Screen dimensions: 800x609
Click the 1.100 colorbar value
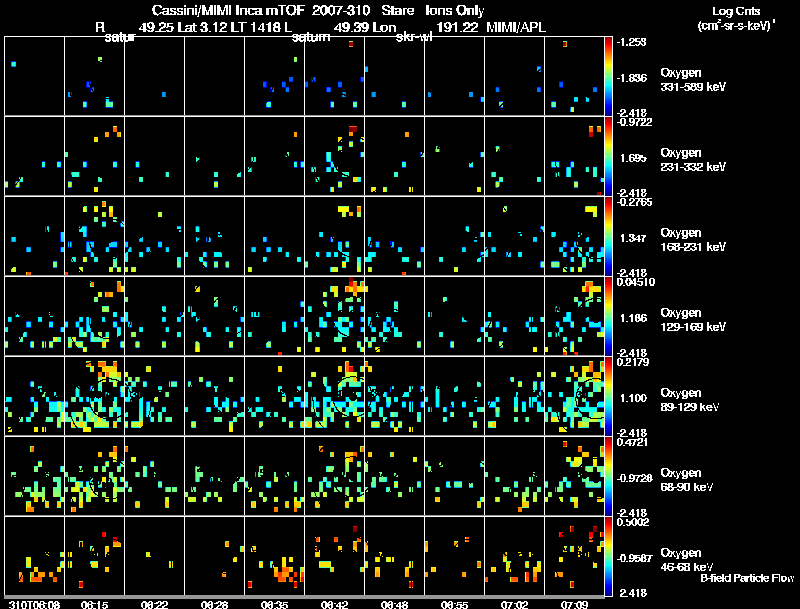click(x=633, y=398)
